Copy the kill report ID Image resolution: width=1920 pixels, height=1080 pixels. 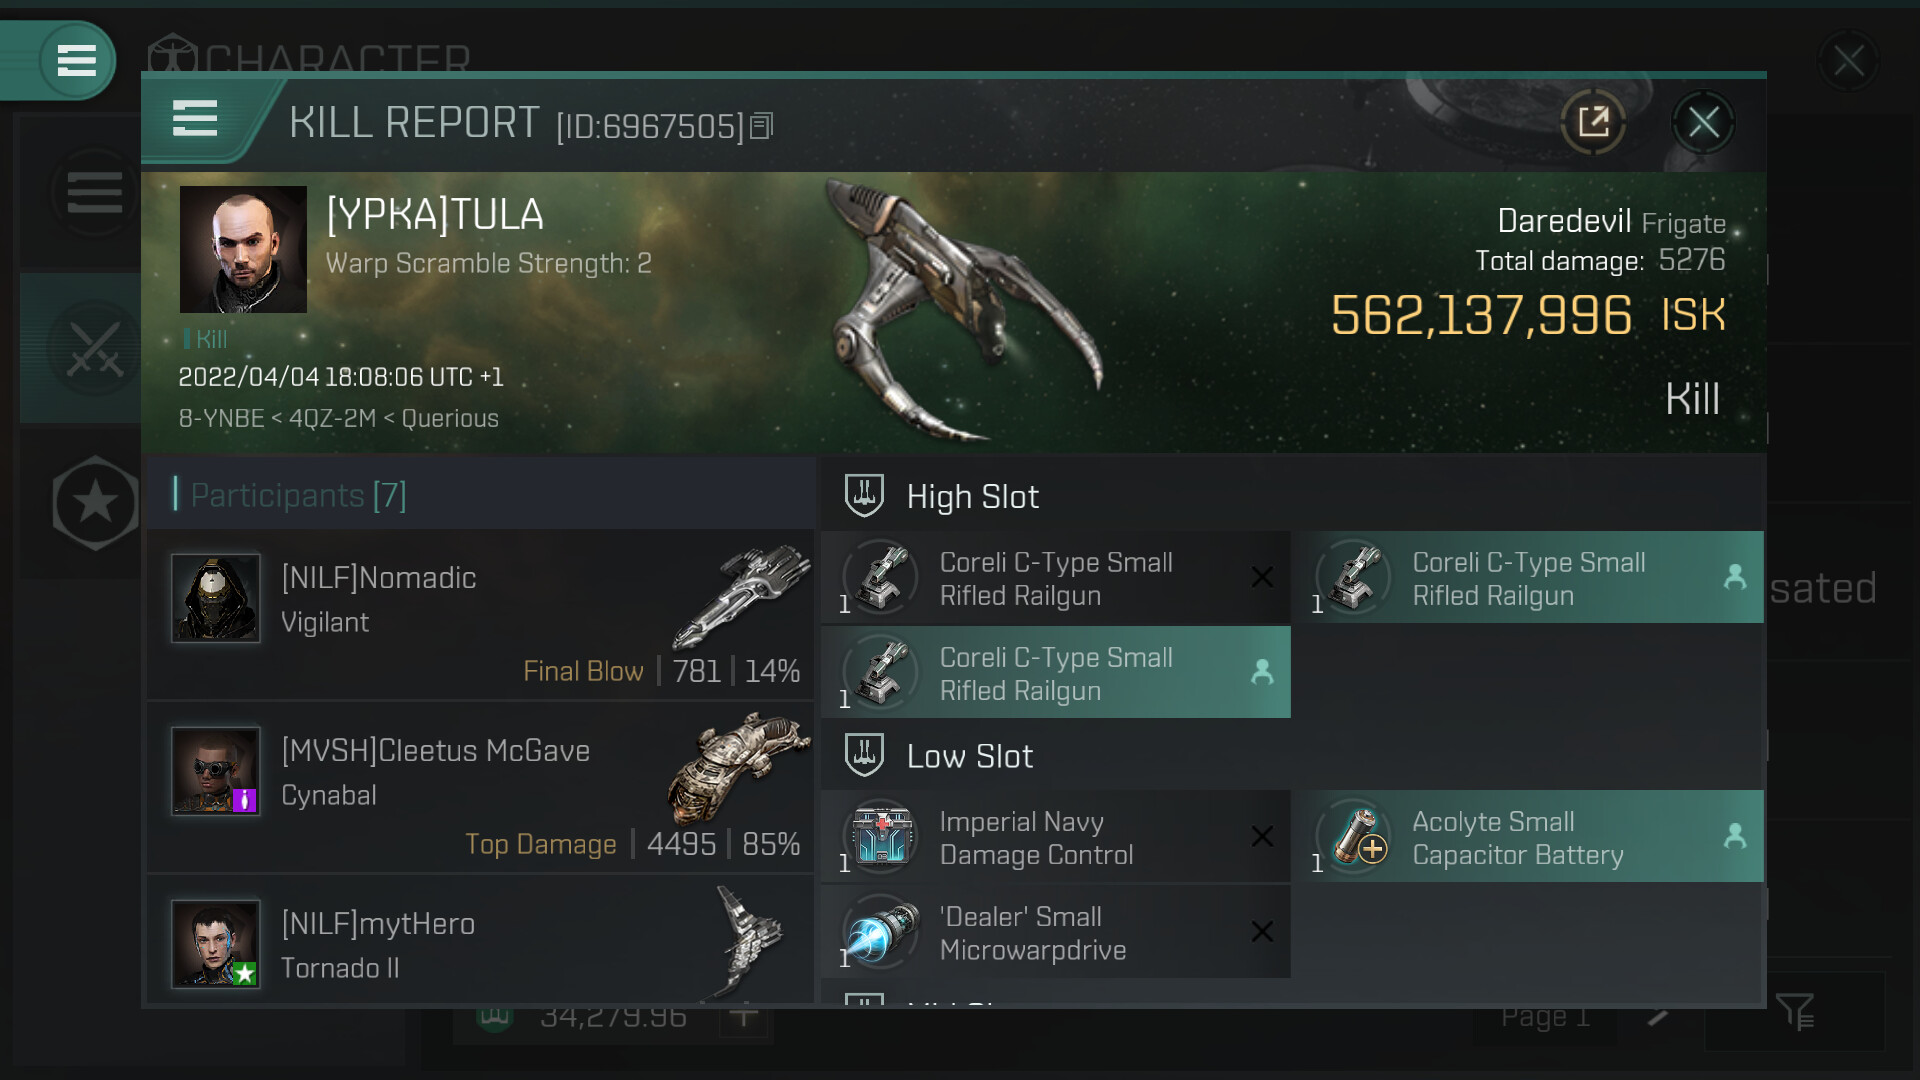point(762,126)
